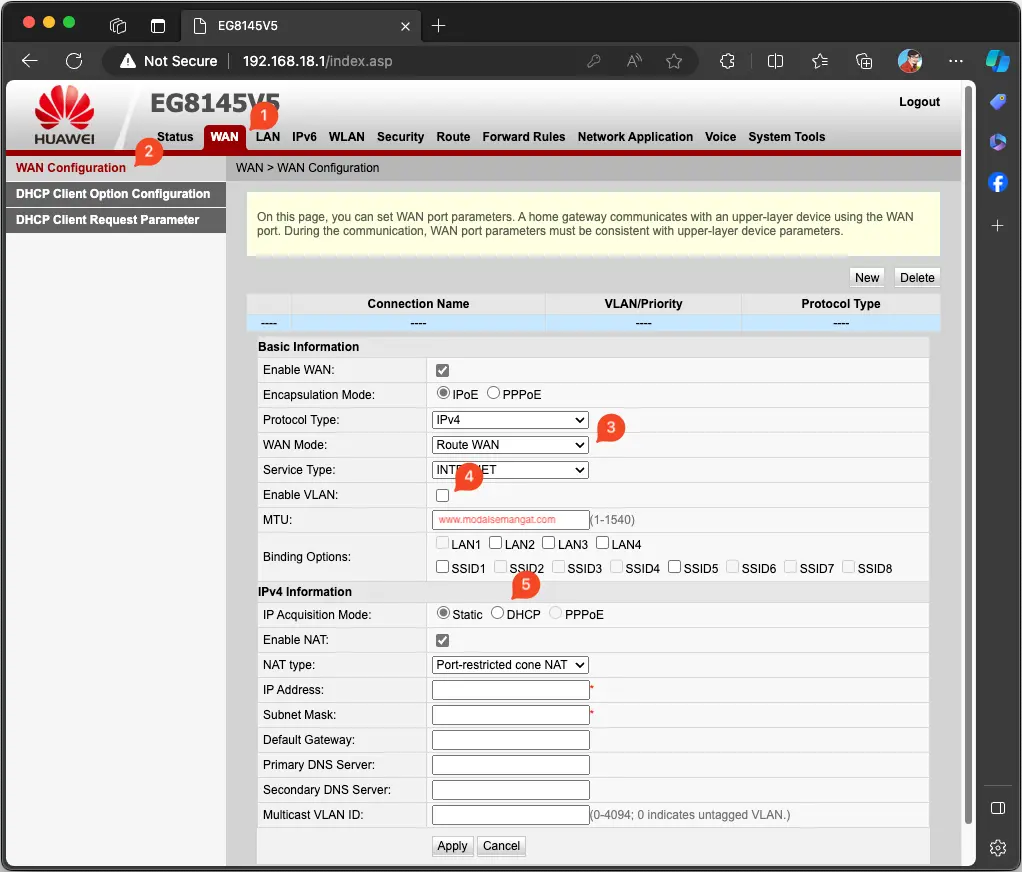
Task: Open the Copilot sidebar icon
Action: click(x=997, y=61)
